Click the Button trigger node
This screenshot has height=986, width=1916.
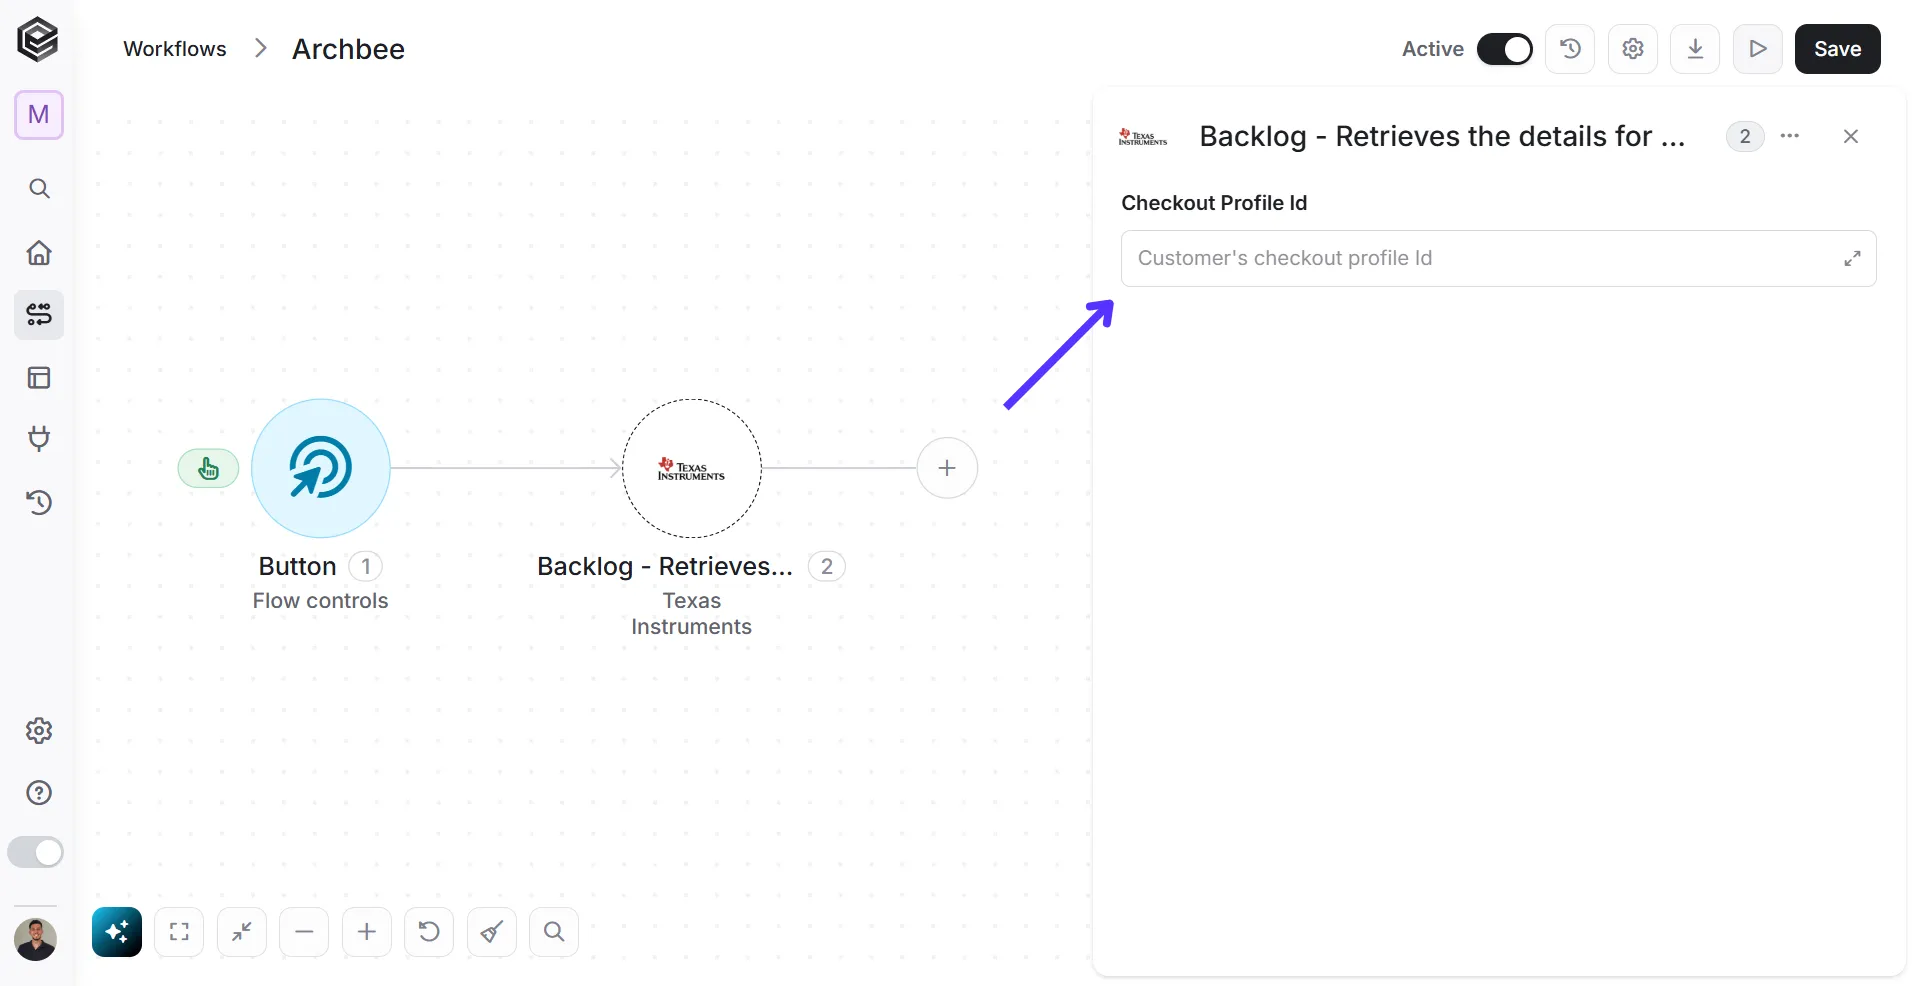click(320, 468)
